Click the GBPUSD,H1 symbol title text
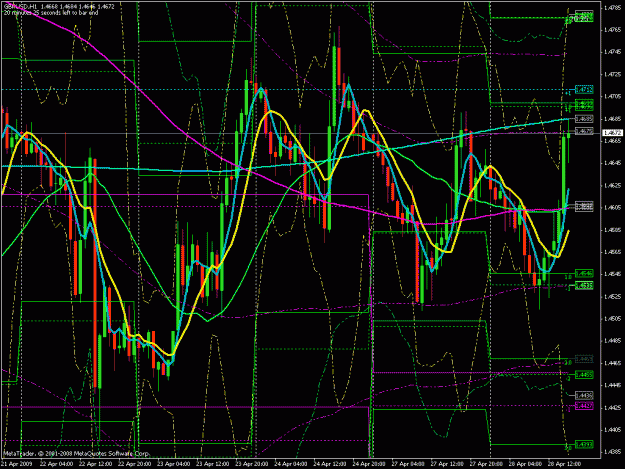 (21, 7)
